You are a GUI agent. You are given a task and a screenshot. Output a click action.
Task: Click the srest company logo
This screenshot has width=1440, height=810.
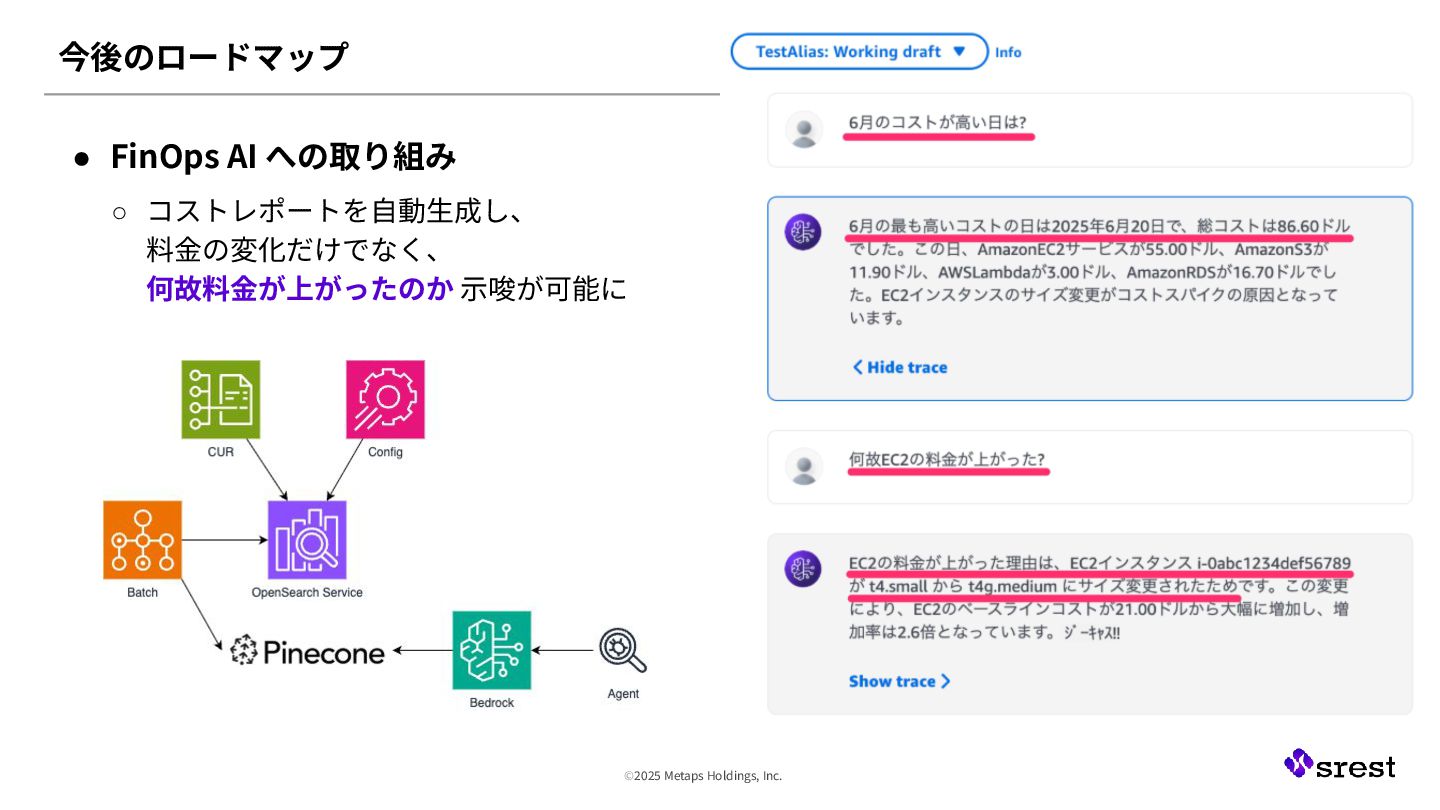click(1340, 765)
